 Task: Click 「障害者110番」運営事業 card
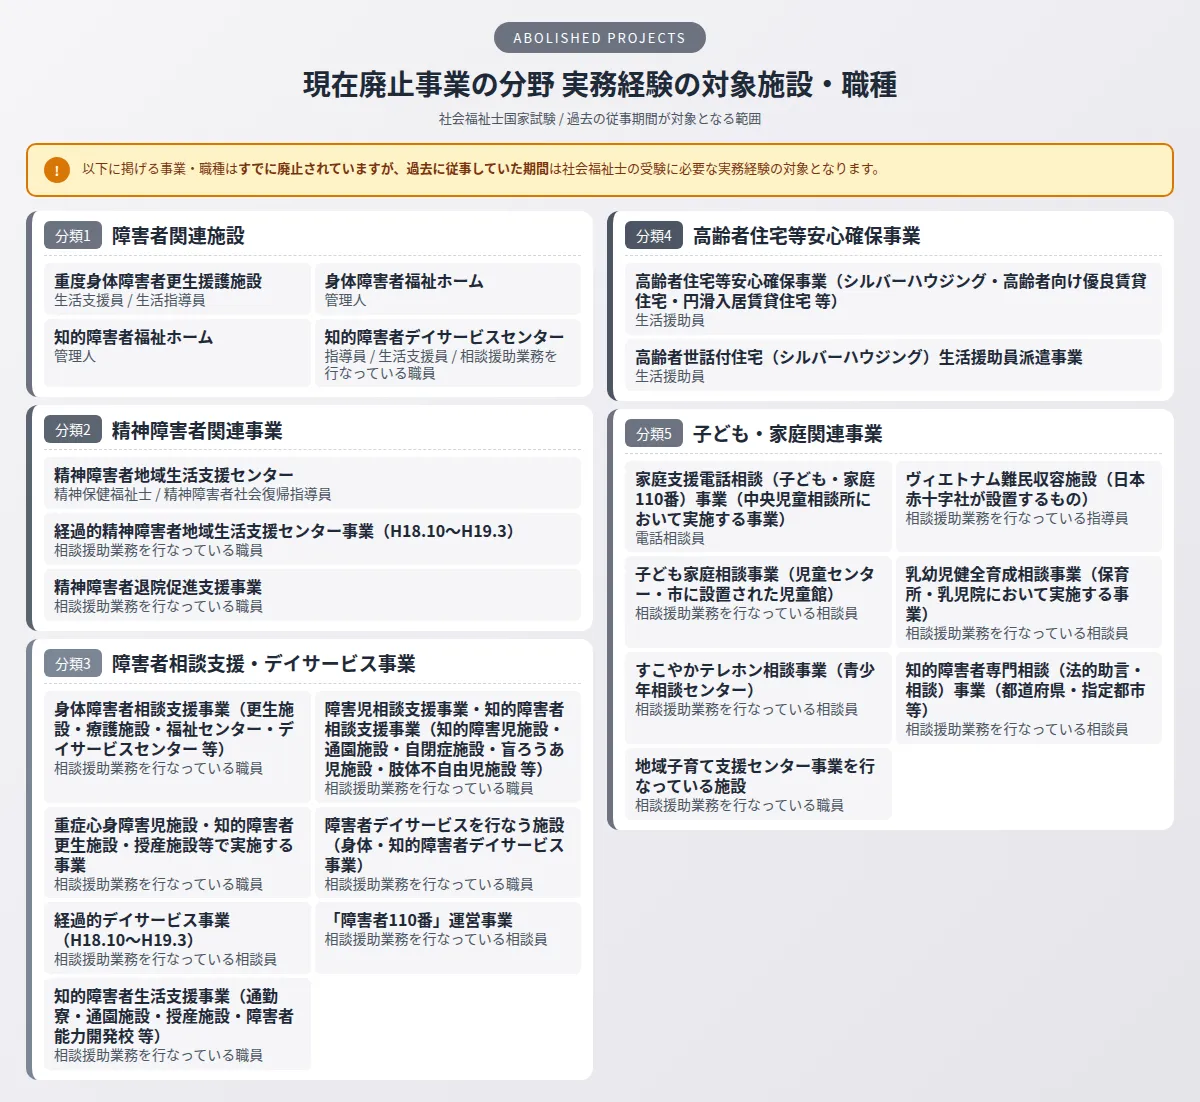point(447,938)
